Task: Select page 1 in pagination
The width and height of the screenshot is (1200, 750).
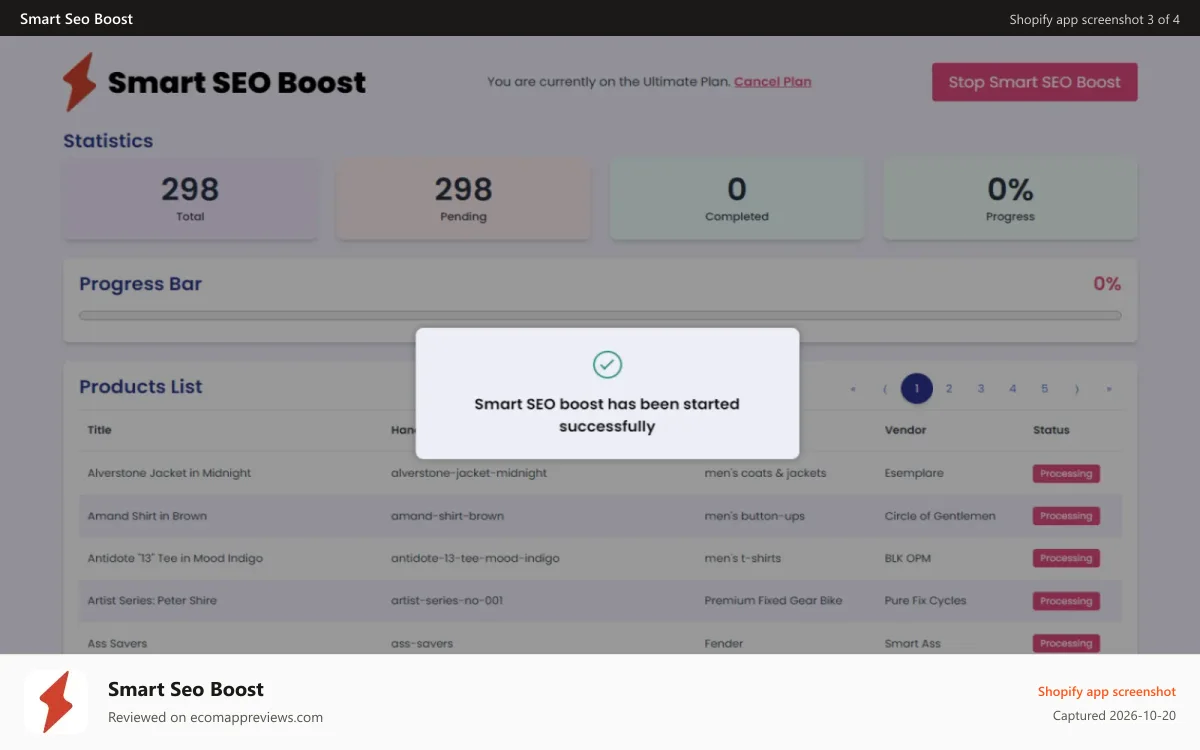Action: (917, 389)
